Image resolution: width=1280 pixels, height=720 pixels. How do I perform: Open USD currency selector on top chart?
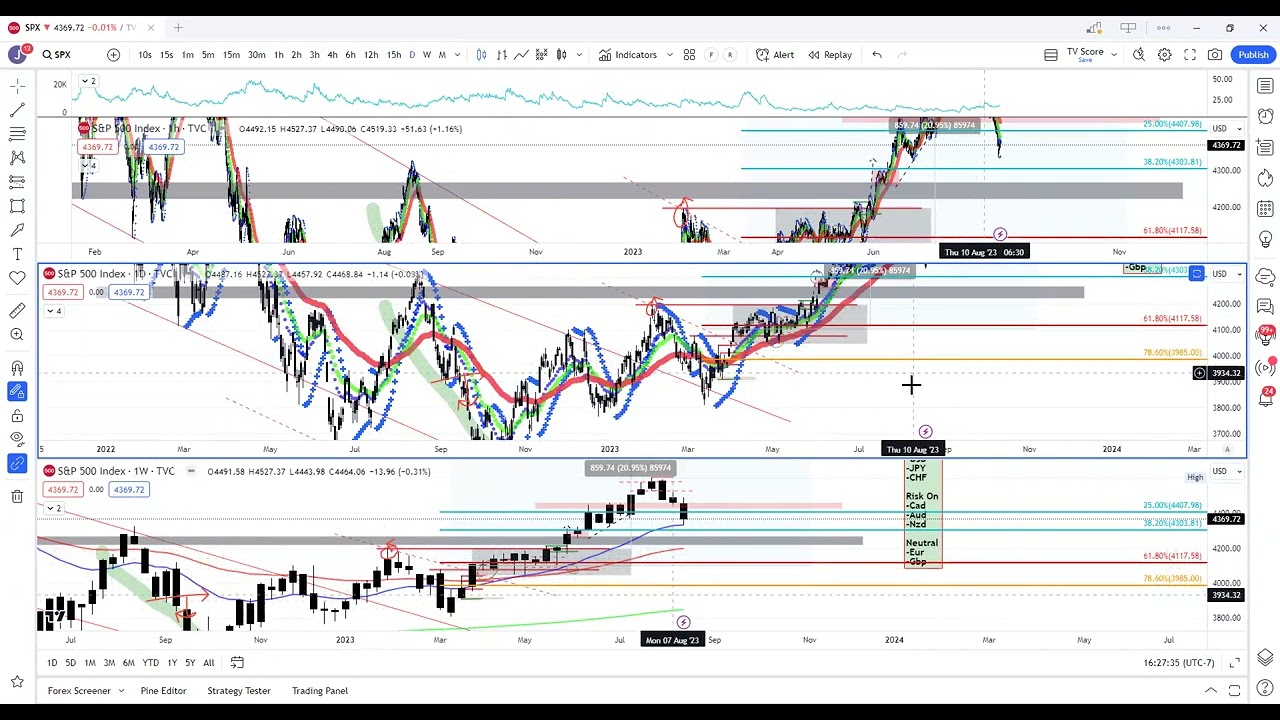coord(1226,128)
